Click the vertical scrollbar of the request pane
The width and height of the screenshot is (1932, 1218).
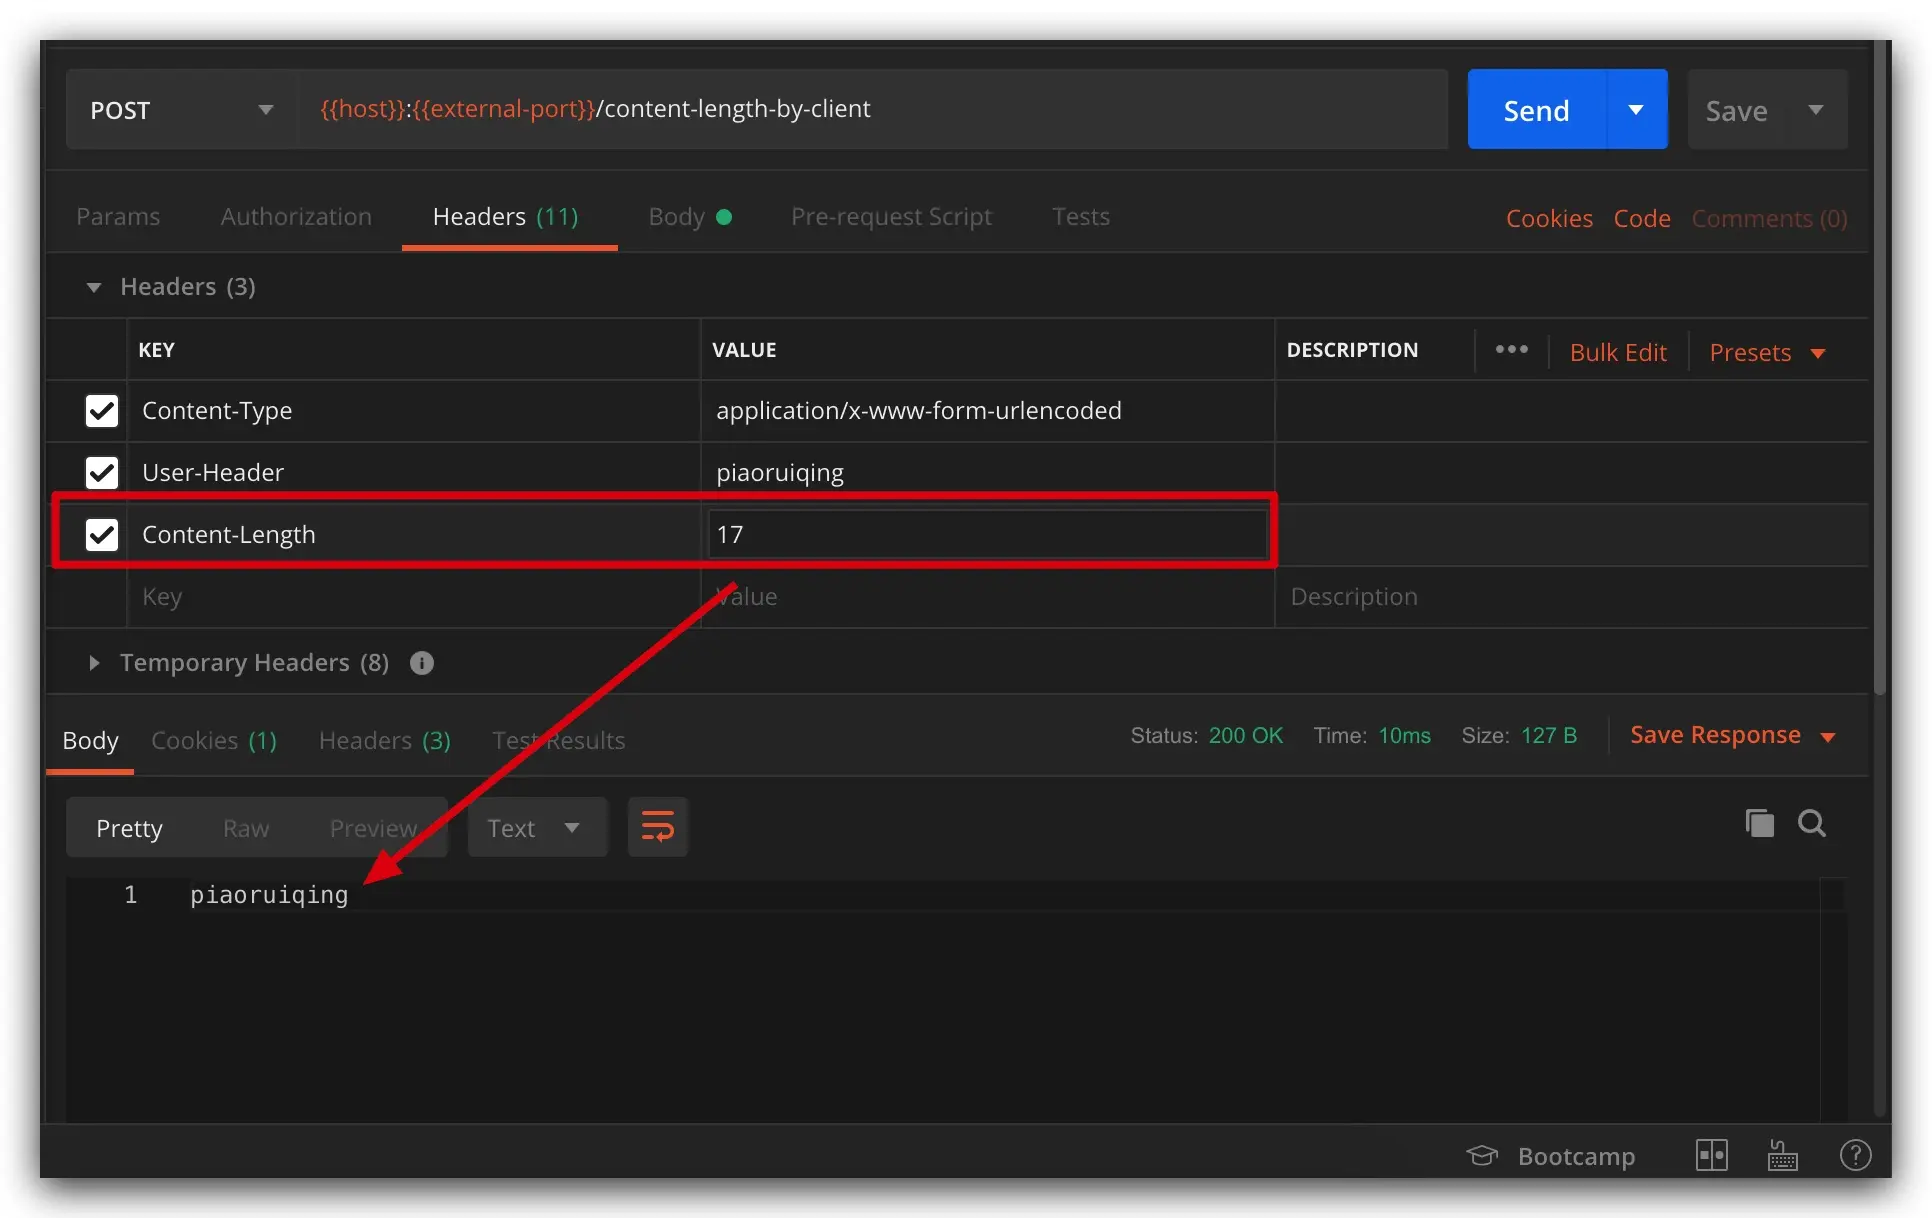1880,370
